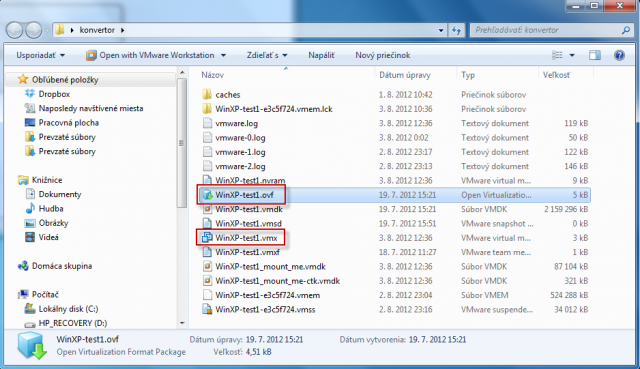Select WinXP-test1_mount_me-ctk.vmdk file
Screen dimensions: 640x369
pos(278,281)
